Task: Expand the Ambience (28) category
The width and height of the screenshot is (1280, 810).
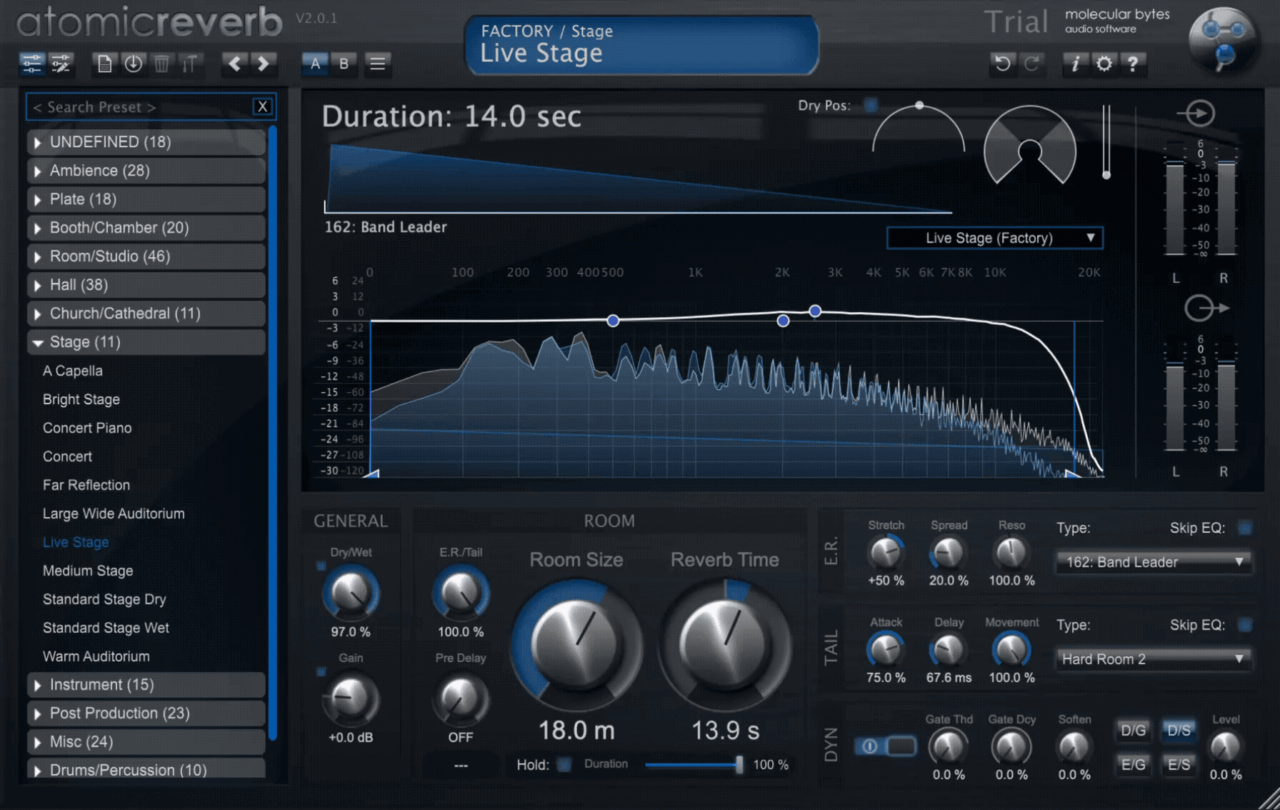Action: pos(146,171)
